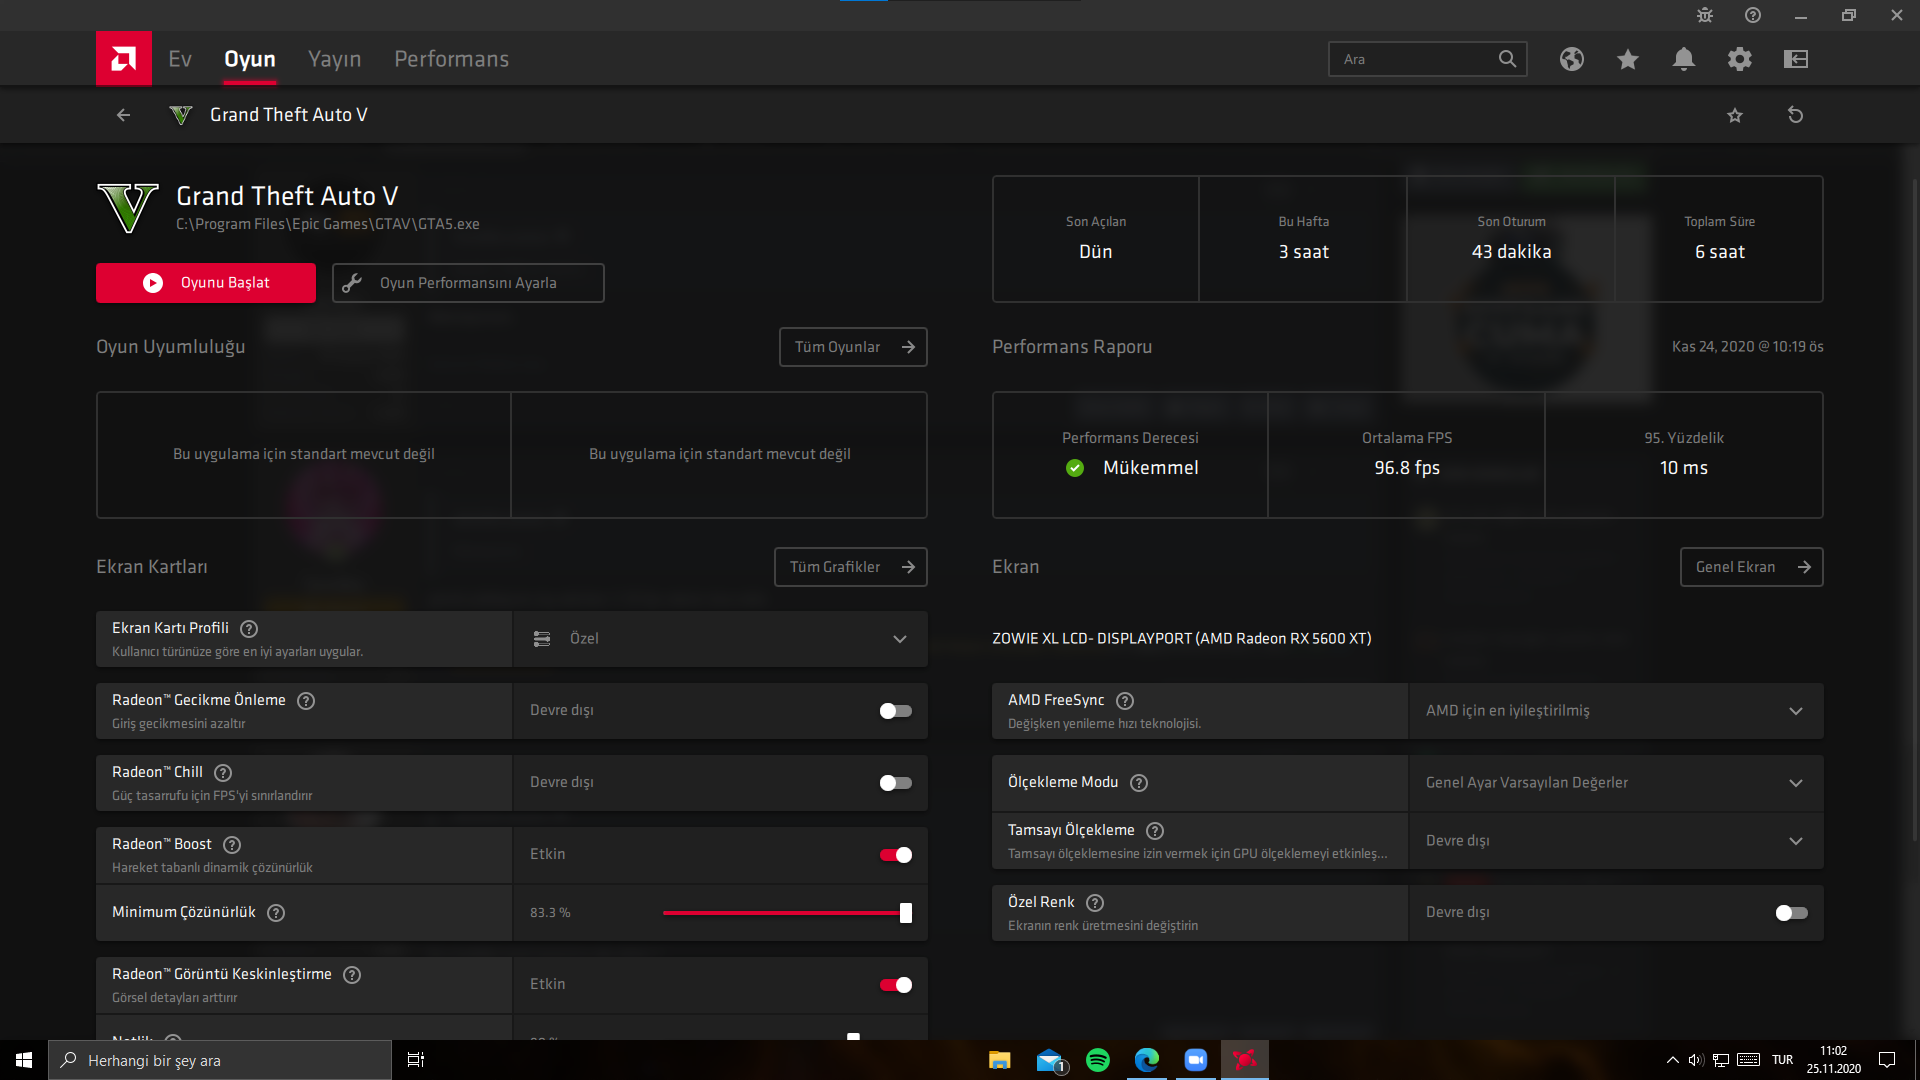Expand Ekran Kartı Profili dropdown
The width and height of the screenshot is (1920, 1080).
click(x=720, y=639)
